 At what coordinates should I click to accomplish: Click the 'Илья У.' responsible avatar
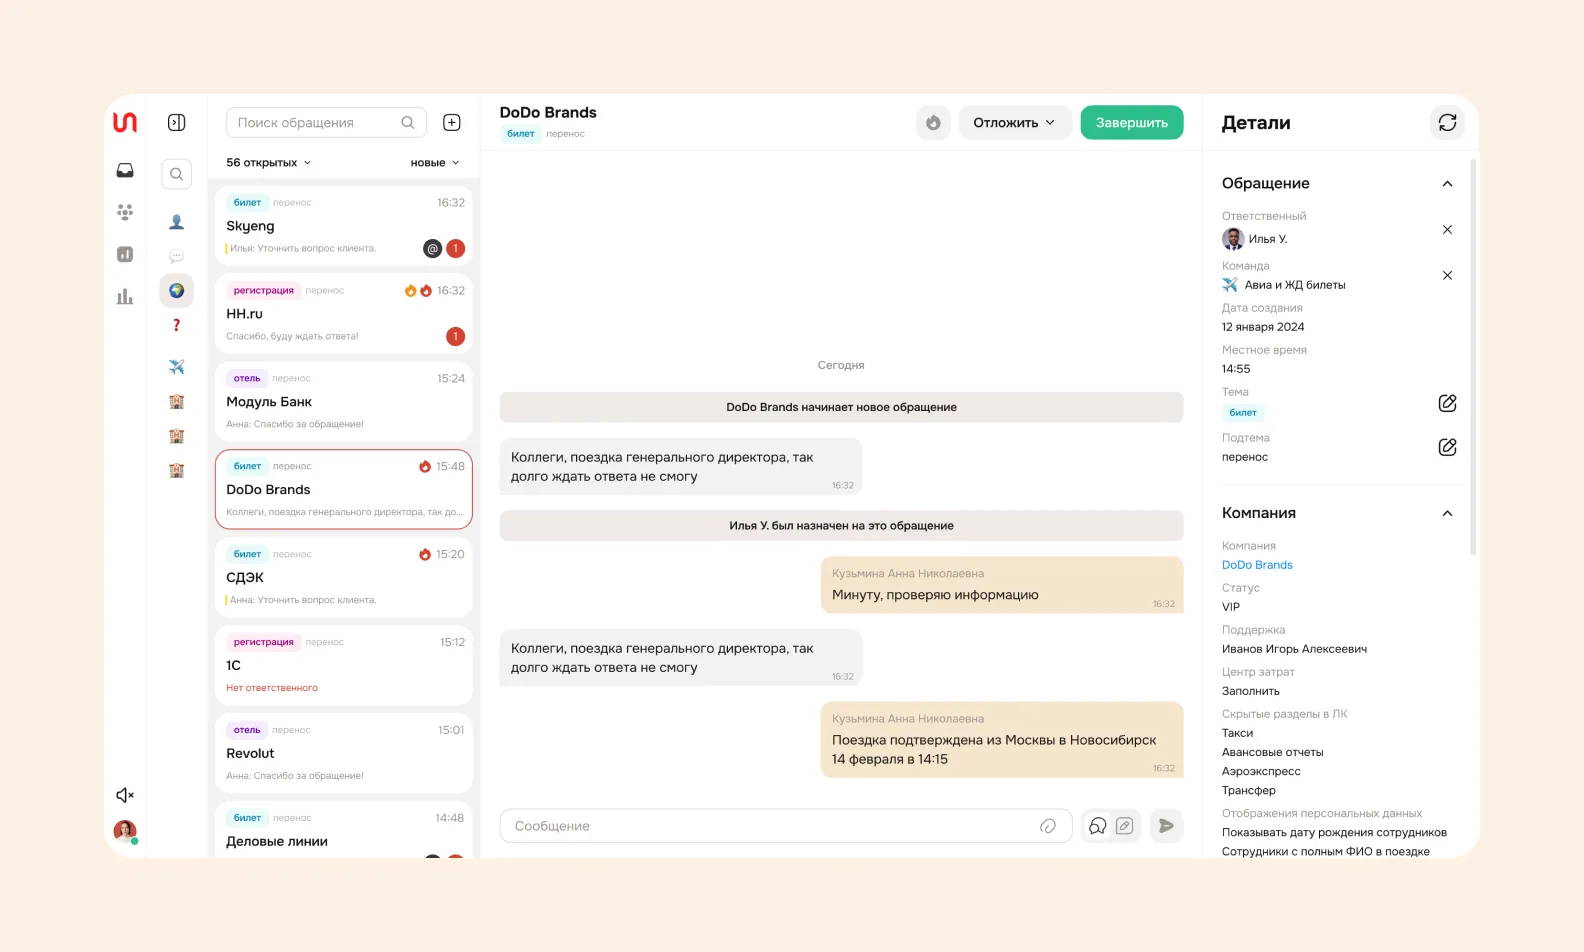(1233, 239)
